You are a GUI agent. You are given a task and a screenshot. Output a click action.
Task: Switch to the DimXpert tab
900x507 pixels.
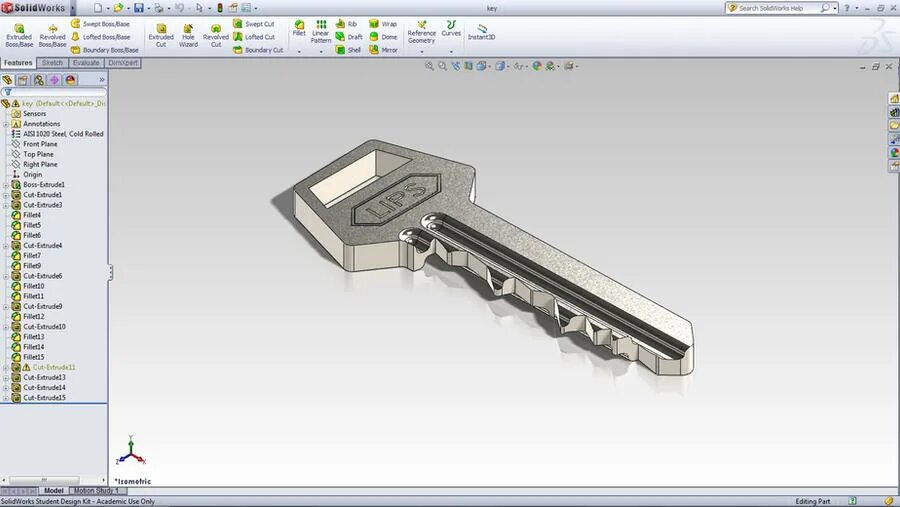123,63
